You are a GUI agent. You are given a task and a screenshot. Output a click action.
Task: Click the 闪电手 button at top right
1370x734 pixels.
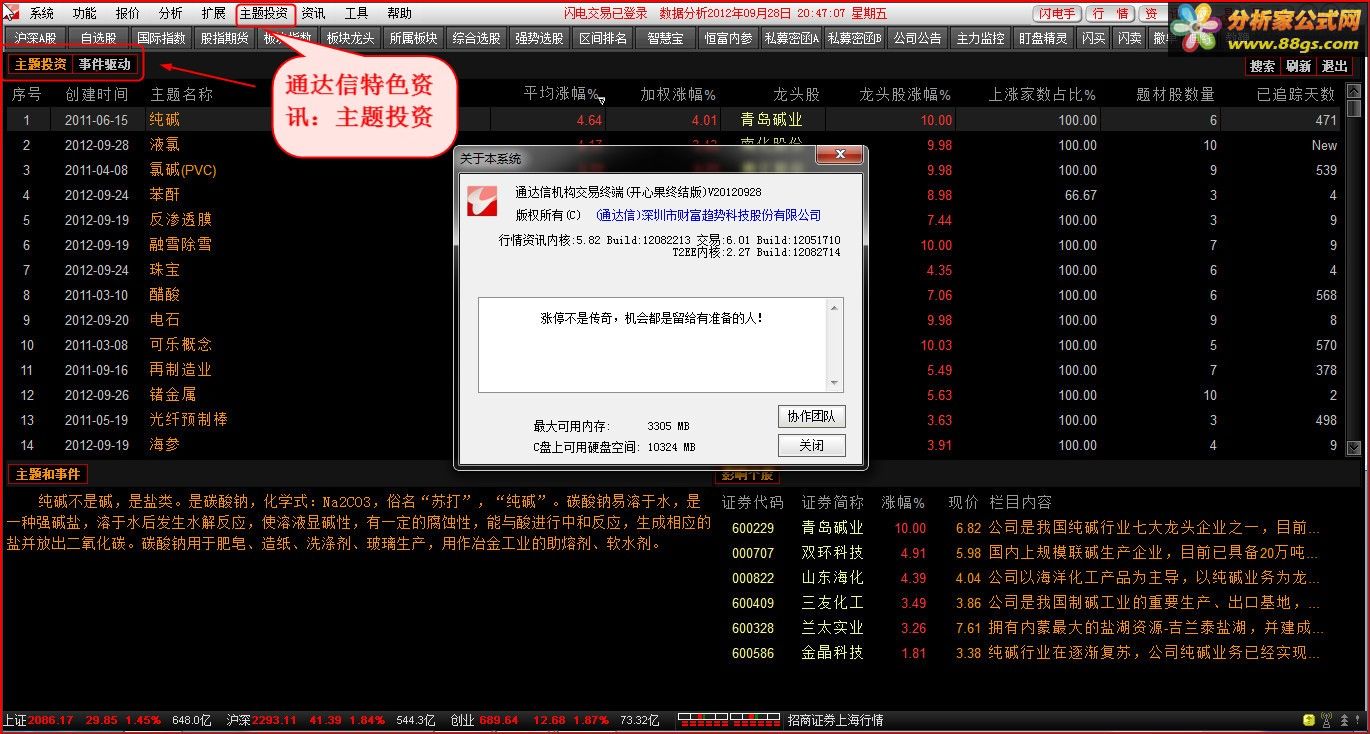tap(1057, 13)
